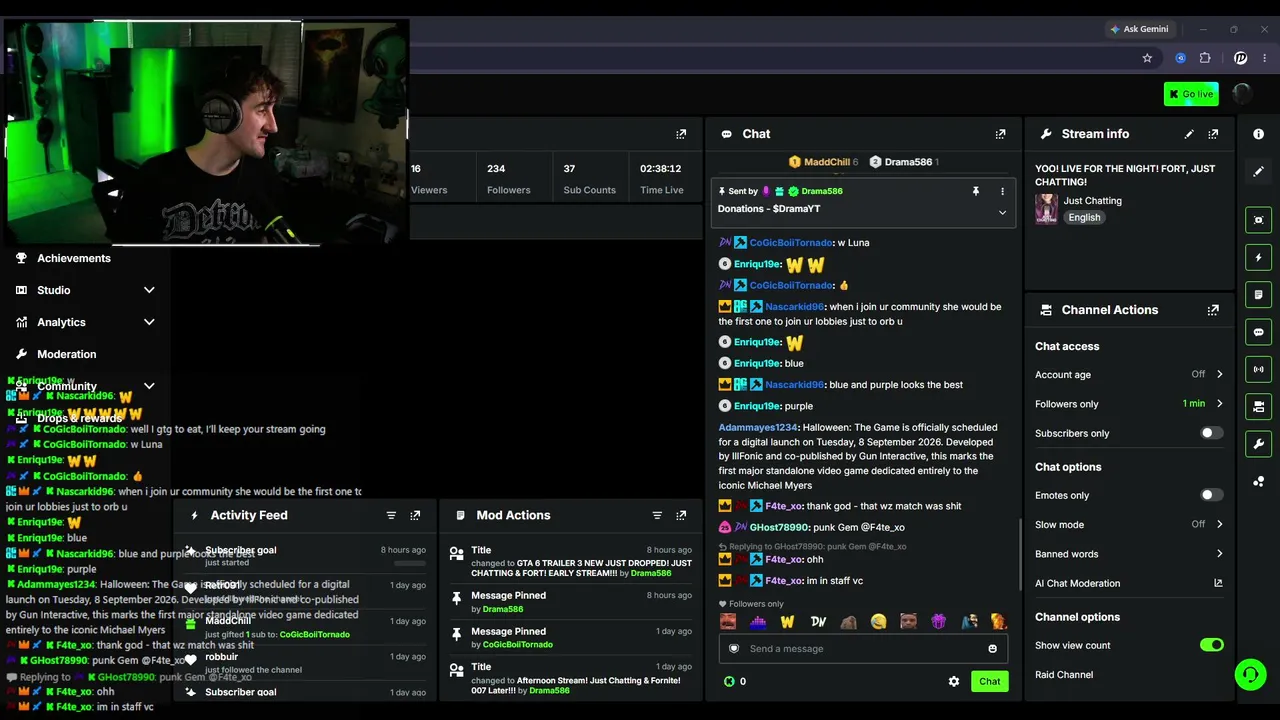The width and height of the screenshot is (1280, 720).
Task: Open the browser Extensions puzzle icon
Action: pos(1205,58)
